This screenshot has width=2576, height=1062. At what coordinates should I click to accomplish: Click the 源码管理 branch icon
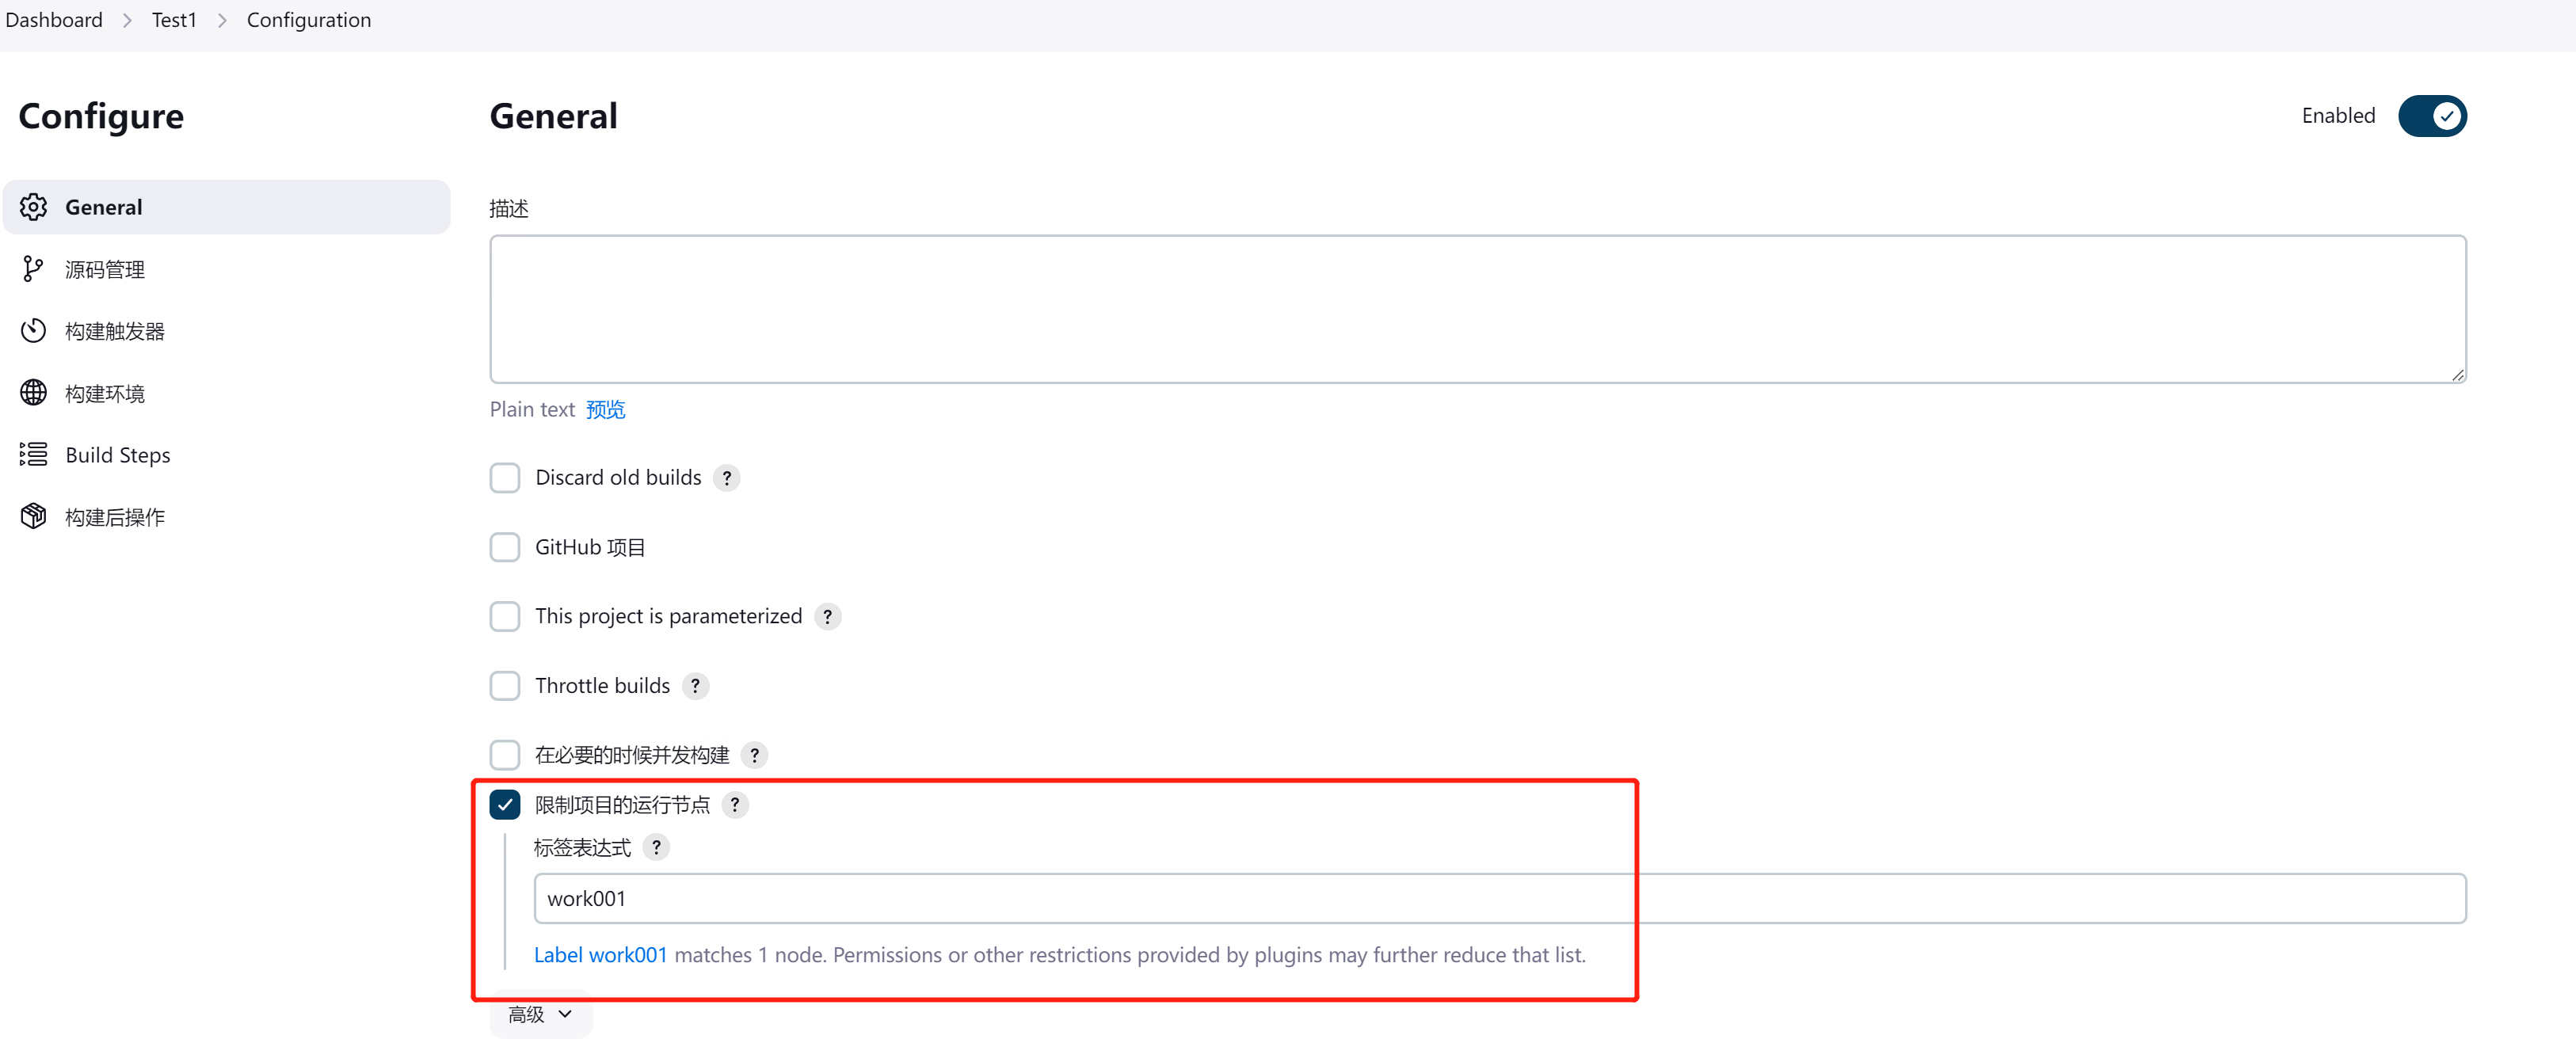[33, 269]
